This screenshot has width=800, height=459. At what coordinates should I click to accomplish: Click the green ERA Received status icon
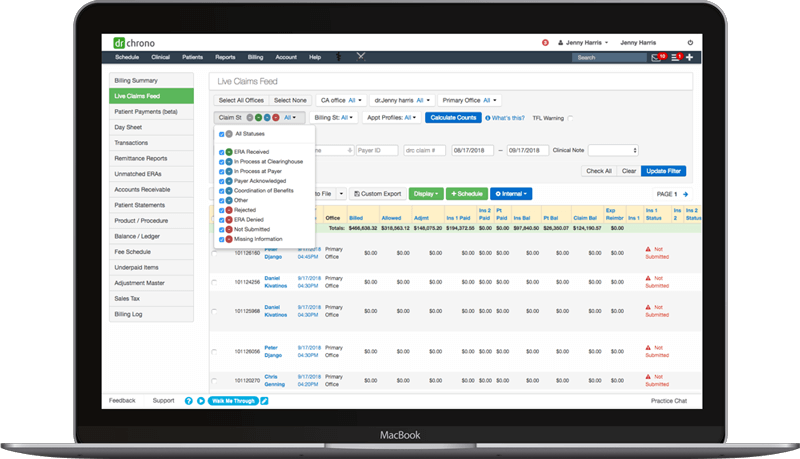coord(229,152)
